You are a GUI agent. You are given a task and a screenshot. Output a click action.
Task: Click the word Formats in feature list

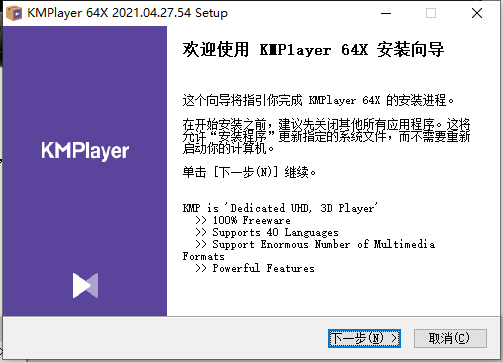203,256
